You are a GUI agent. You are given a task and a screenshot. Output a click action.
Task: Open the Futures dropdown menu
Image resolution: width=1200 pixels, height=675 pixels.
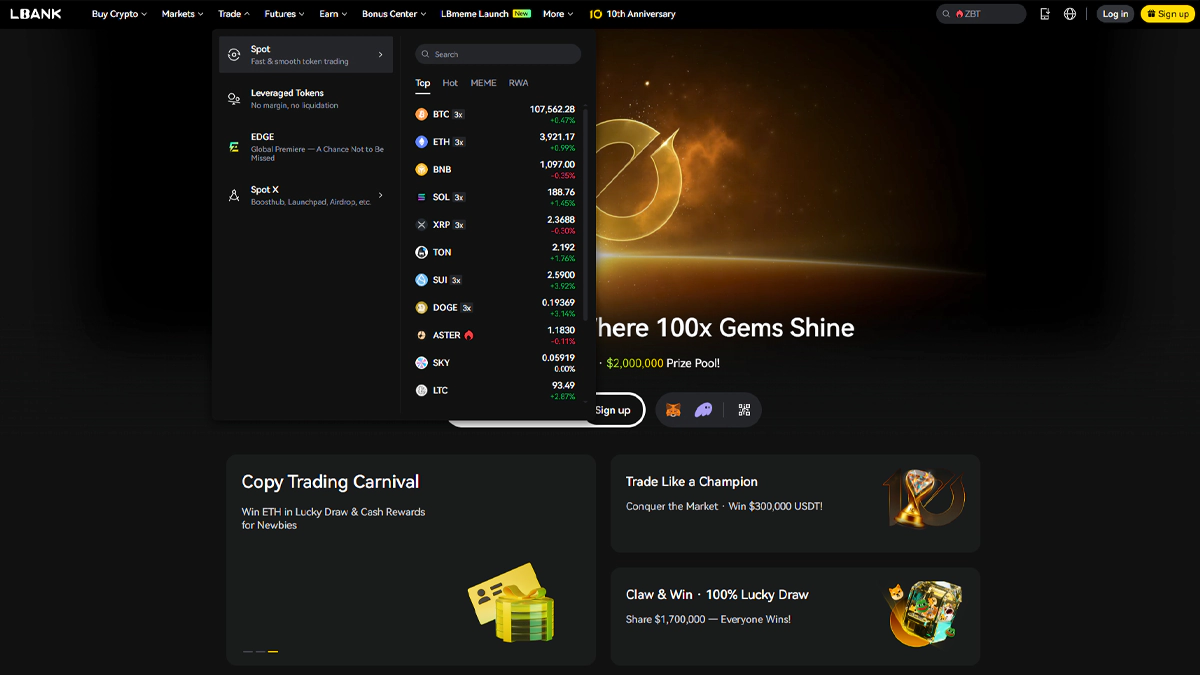point(285,14)
